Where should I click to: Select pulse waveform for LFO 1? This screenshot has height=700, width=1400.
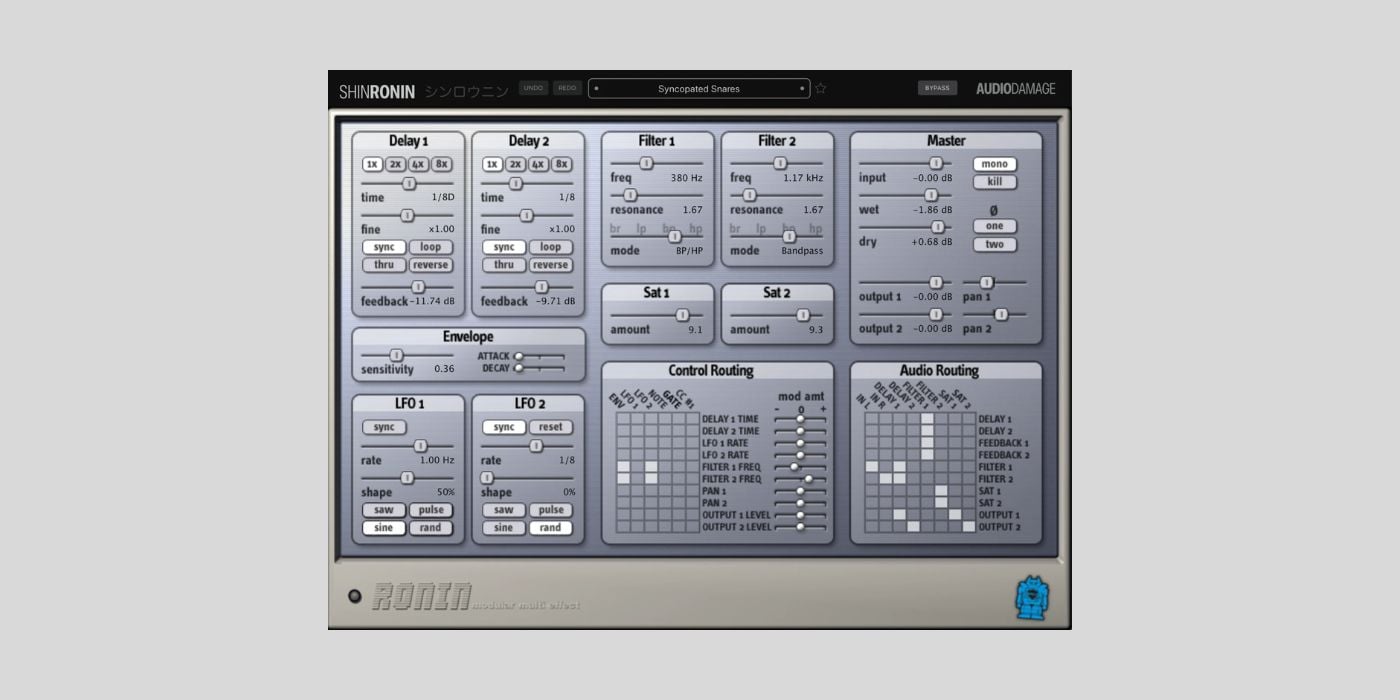(431, 510)
